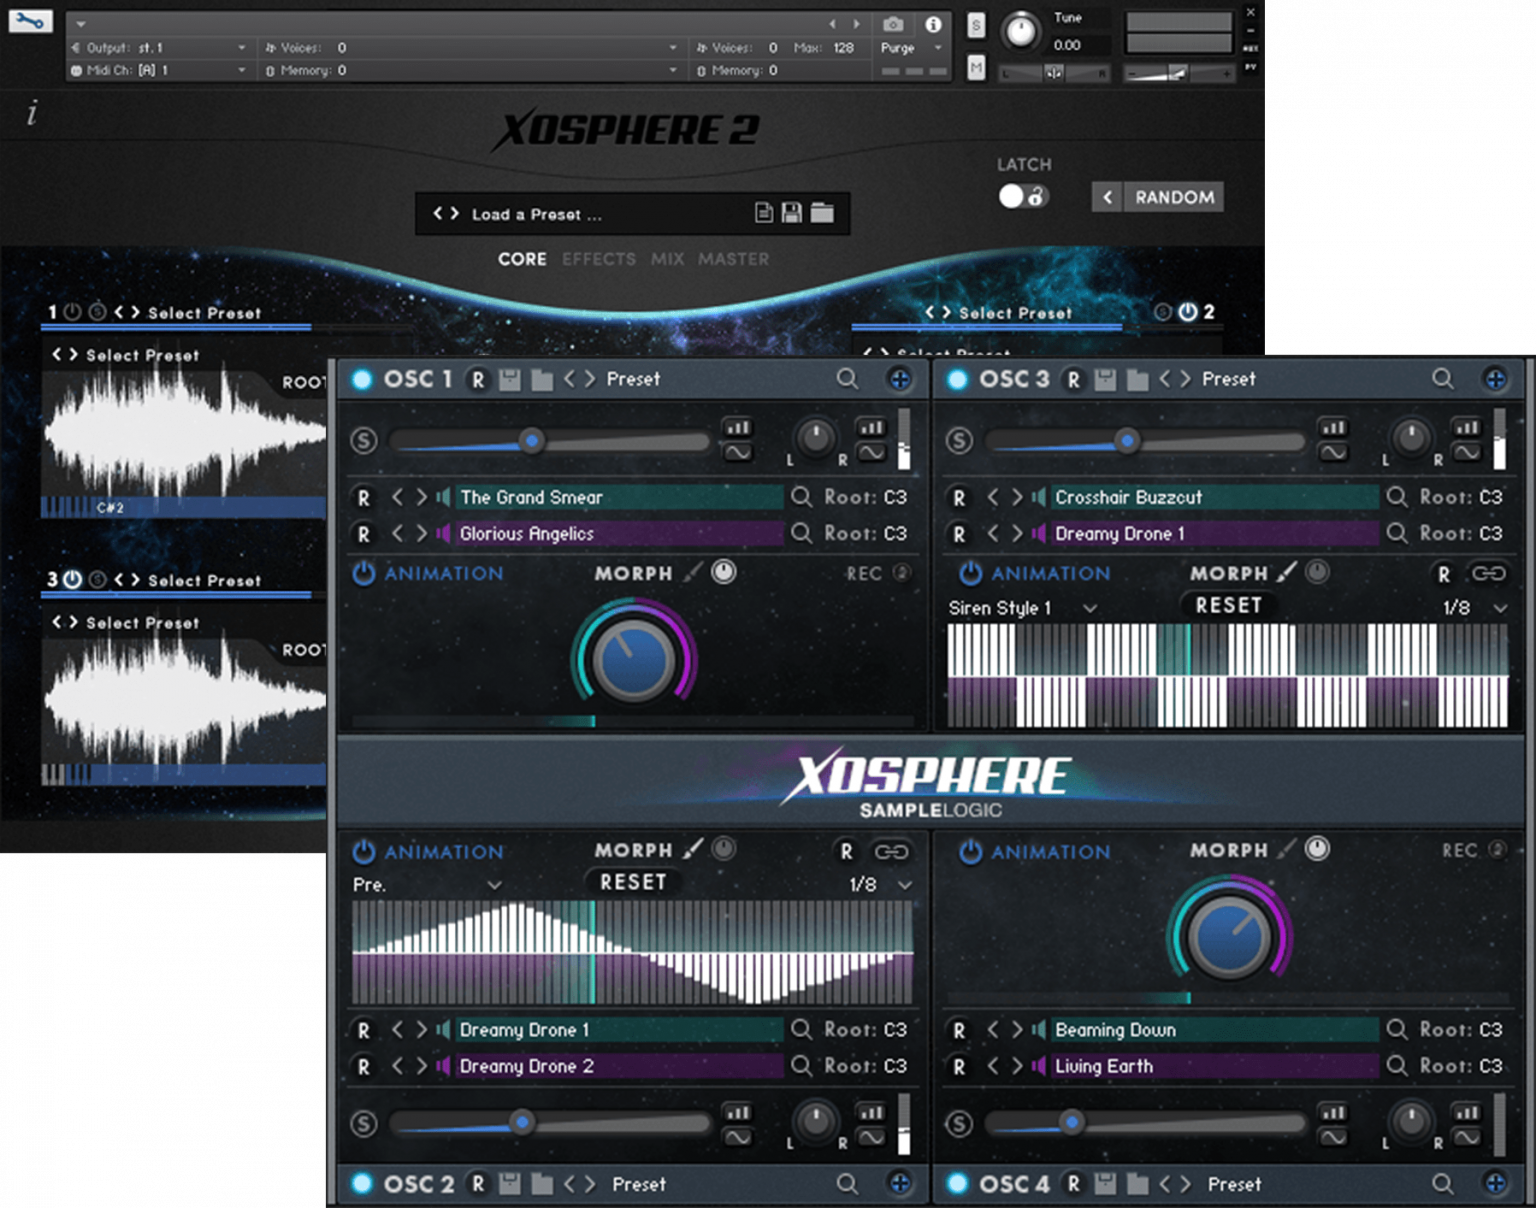Enable ANIMATION on OSC 1
The width and height of the screenshot is (1536, 1208).
pyautogui.click(x=362, y=573)
